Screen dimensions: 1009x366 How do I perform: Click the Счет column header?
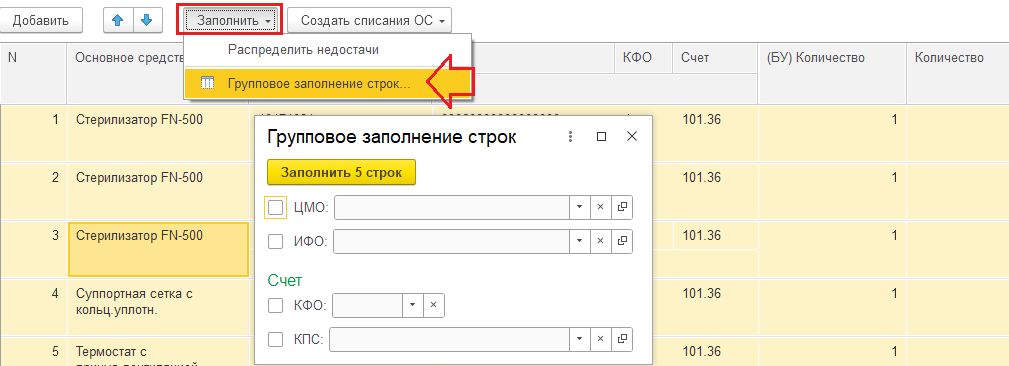pos(715,58)
